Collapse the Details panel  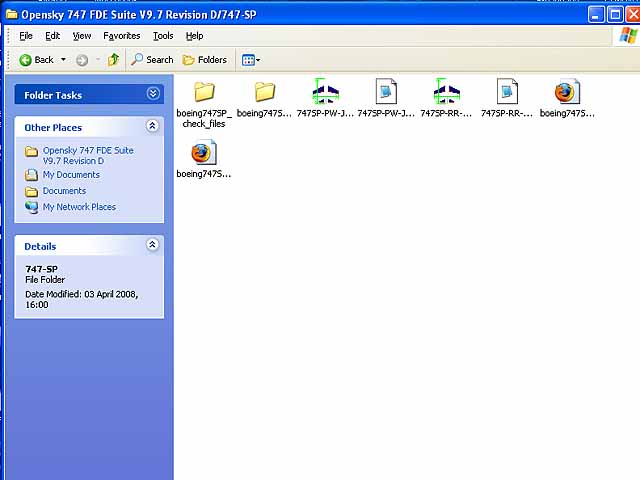(152, 245)
